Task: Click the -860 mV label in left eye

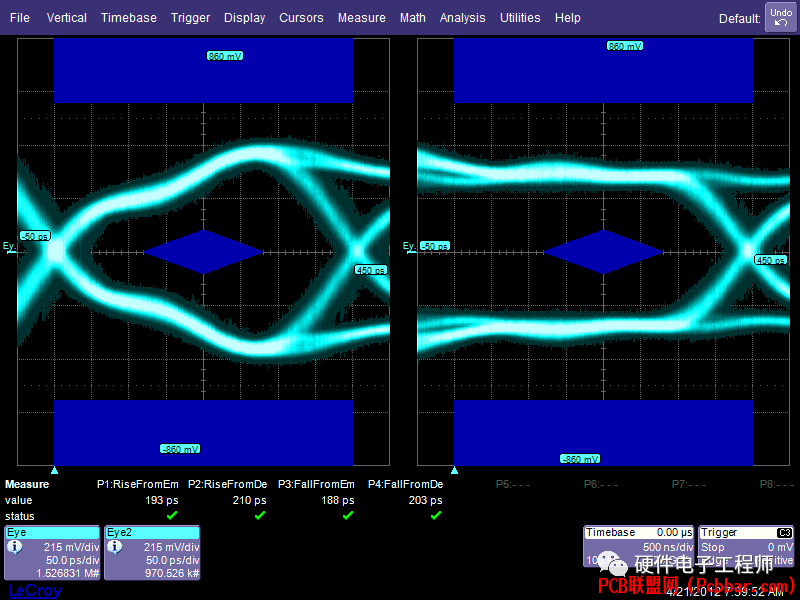Action: (x=180, y=449)
